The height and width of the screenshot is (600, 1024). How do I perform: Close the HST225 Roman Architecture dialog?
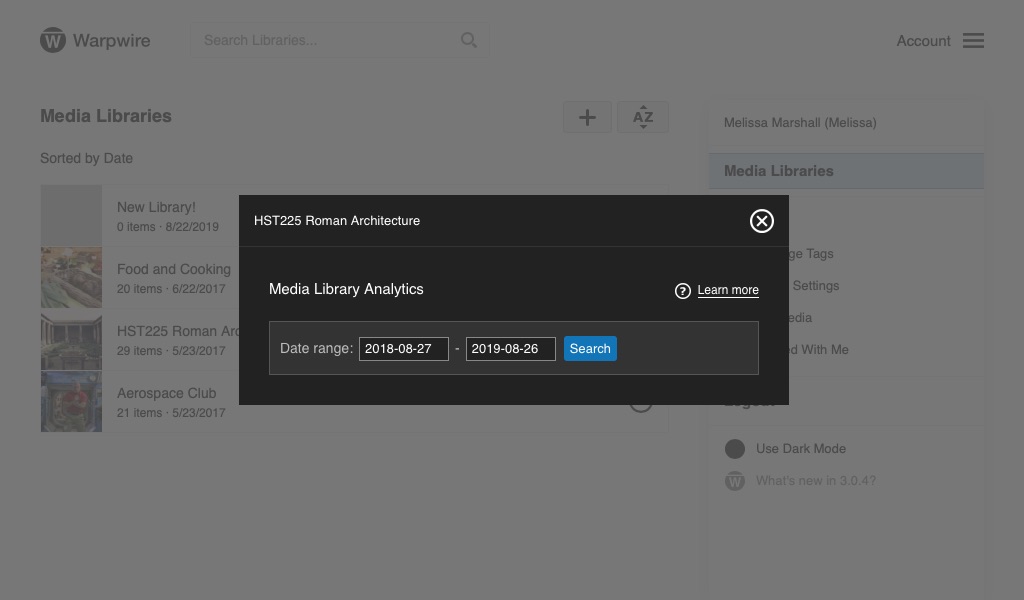761,221
